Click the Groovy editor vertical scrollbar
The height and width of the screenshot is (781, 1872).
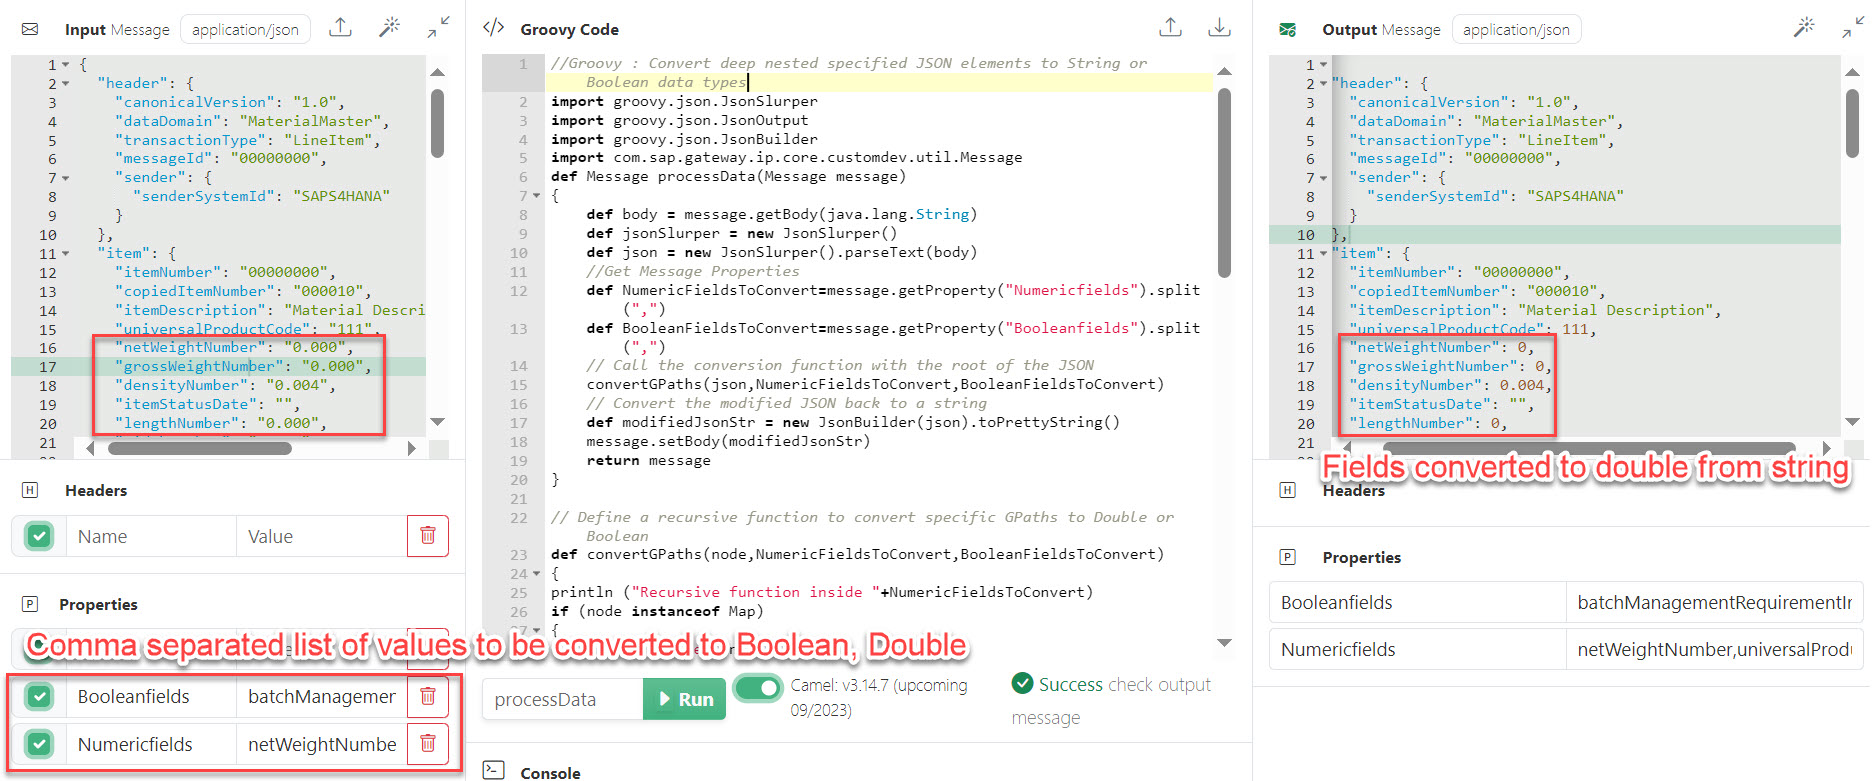coord(1224,183)
